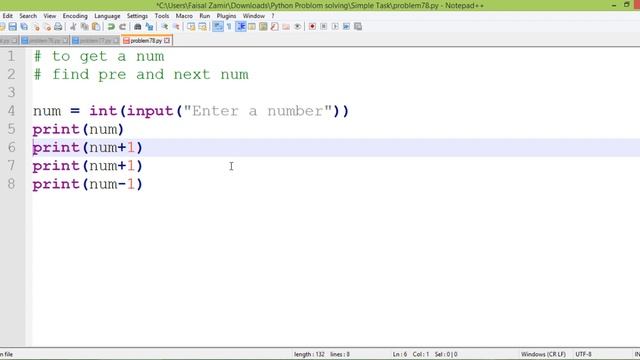Click the '# find pre and next num' comment

coord(141,75)
